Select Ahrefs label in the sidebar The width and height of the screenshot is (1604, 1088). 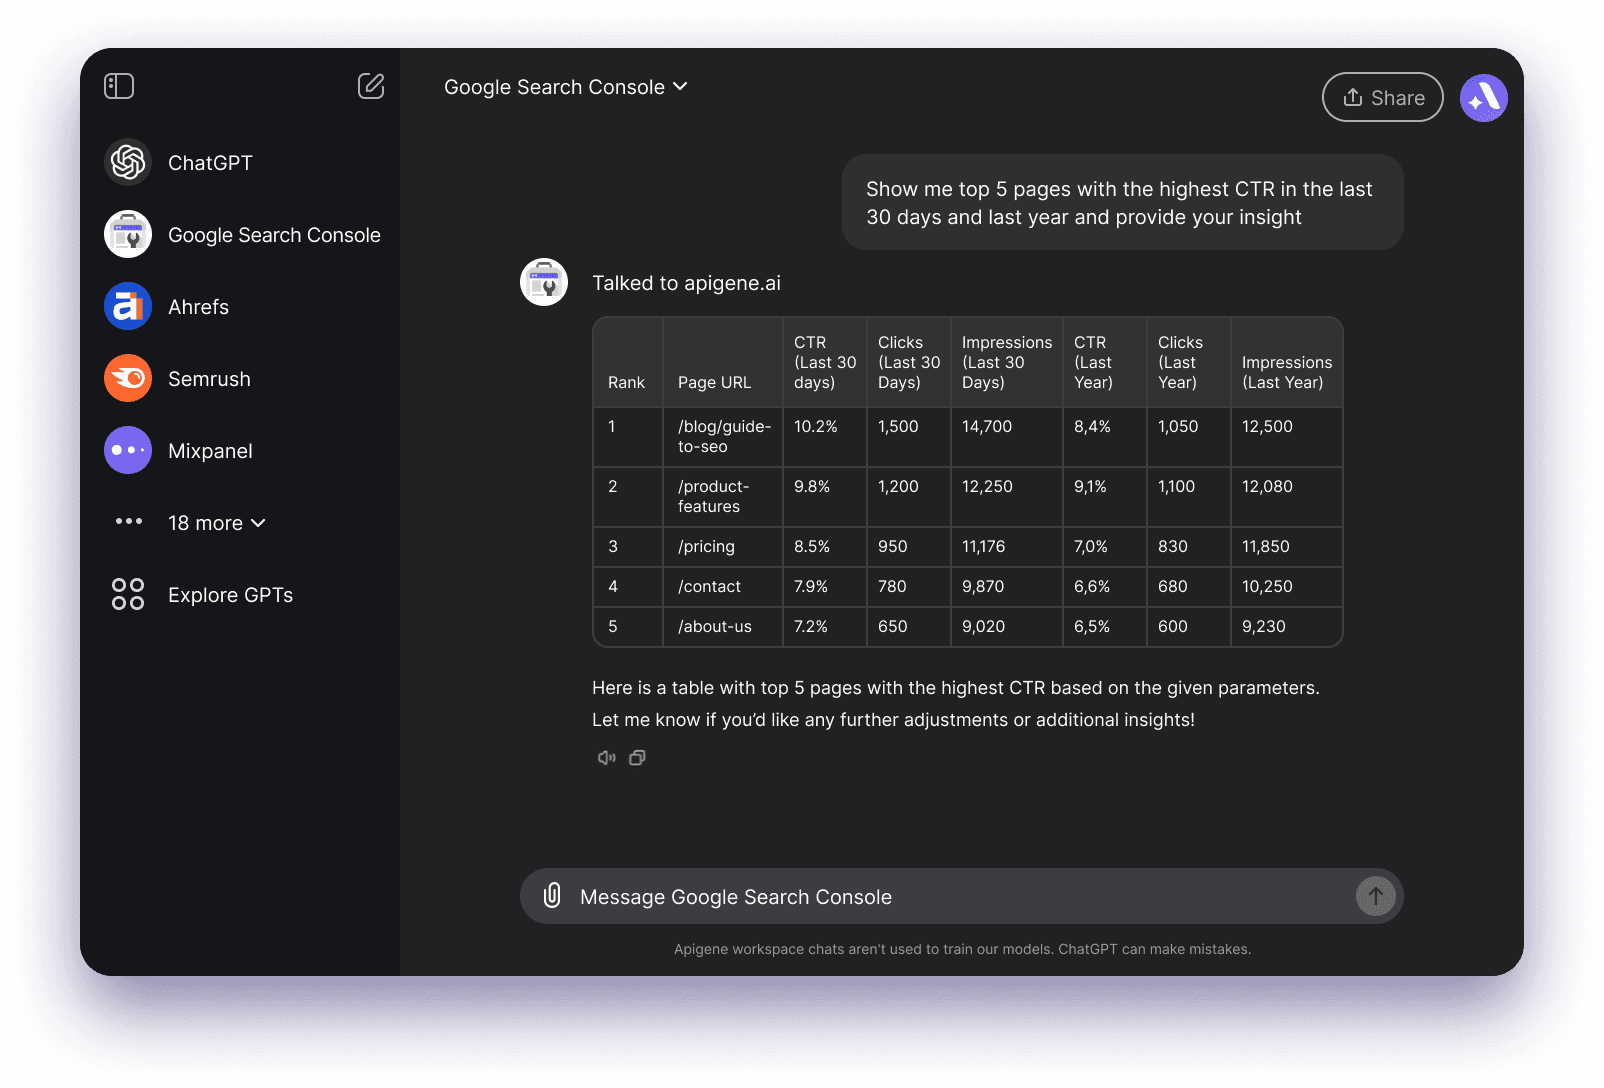tap(198, 307)
